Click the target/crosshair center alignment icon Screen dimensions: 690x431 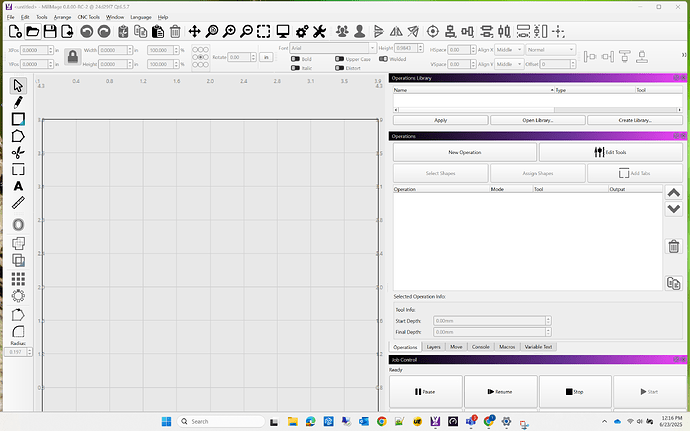coord(433,31)
